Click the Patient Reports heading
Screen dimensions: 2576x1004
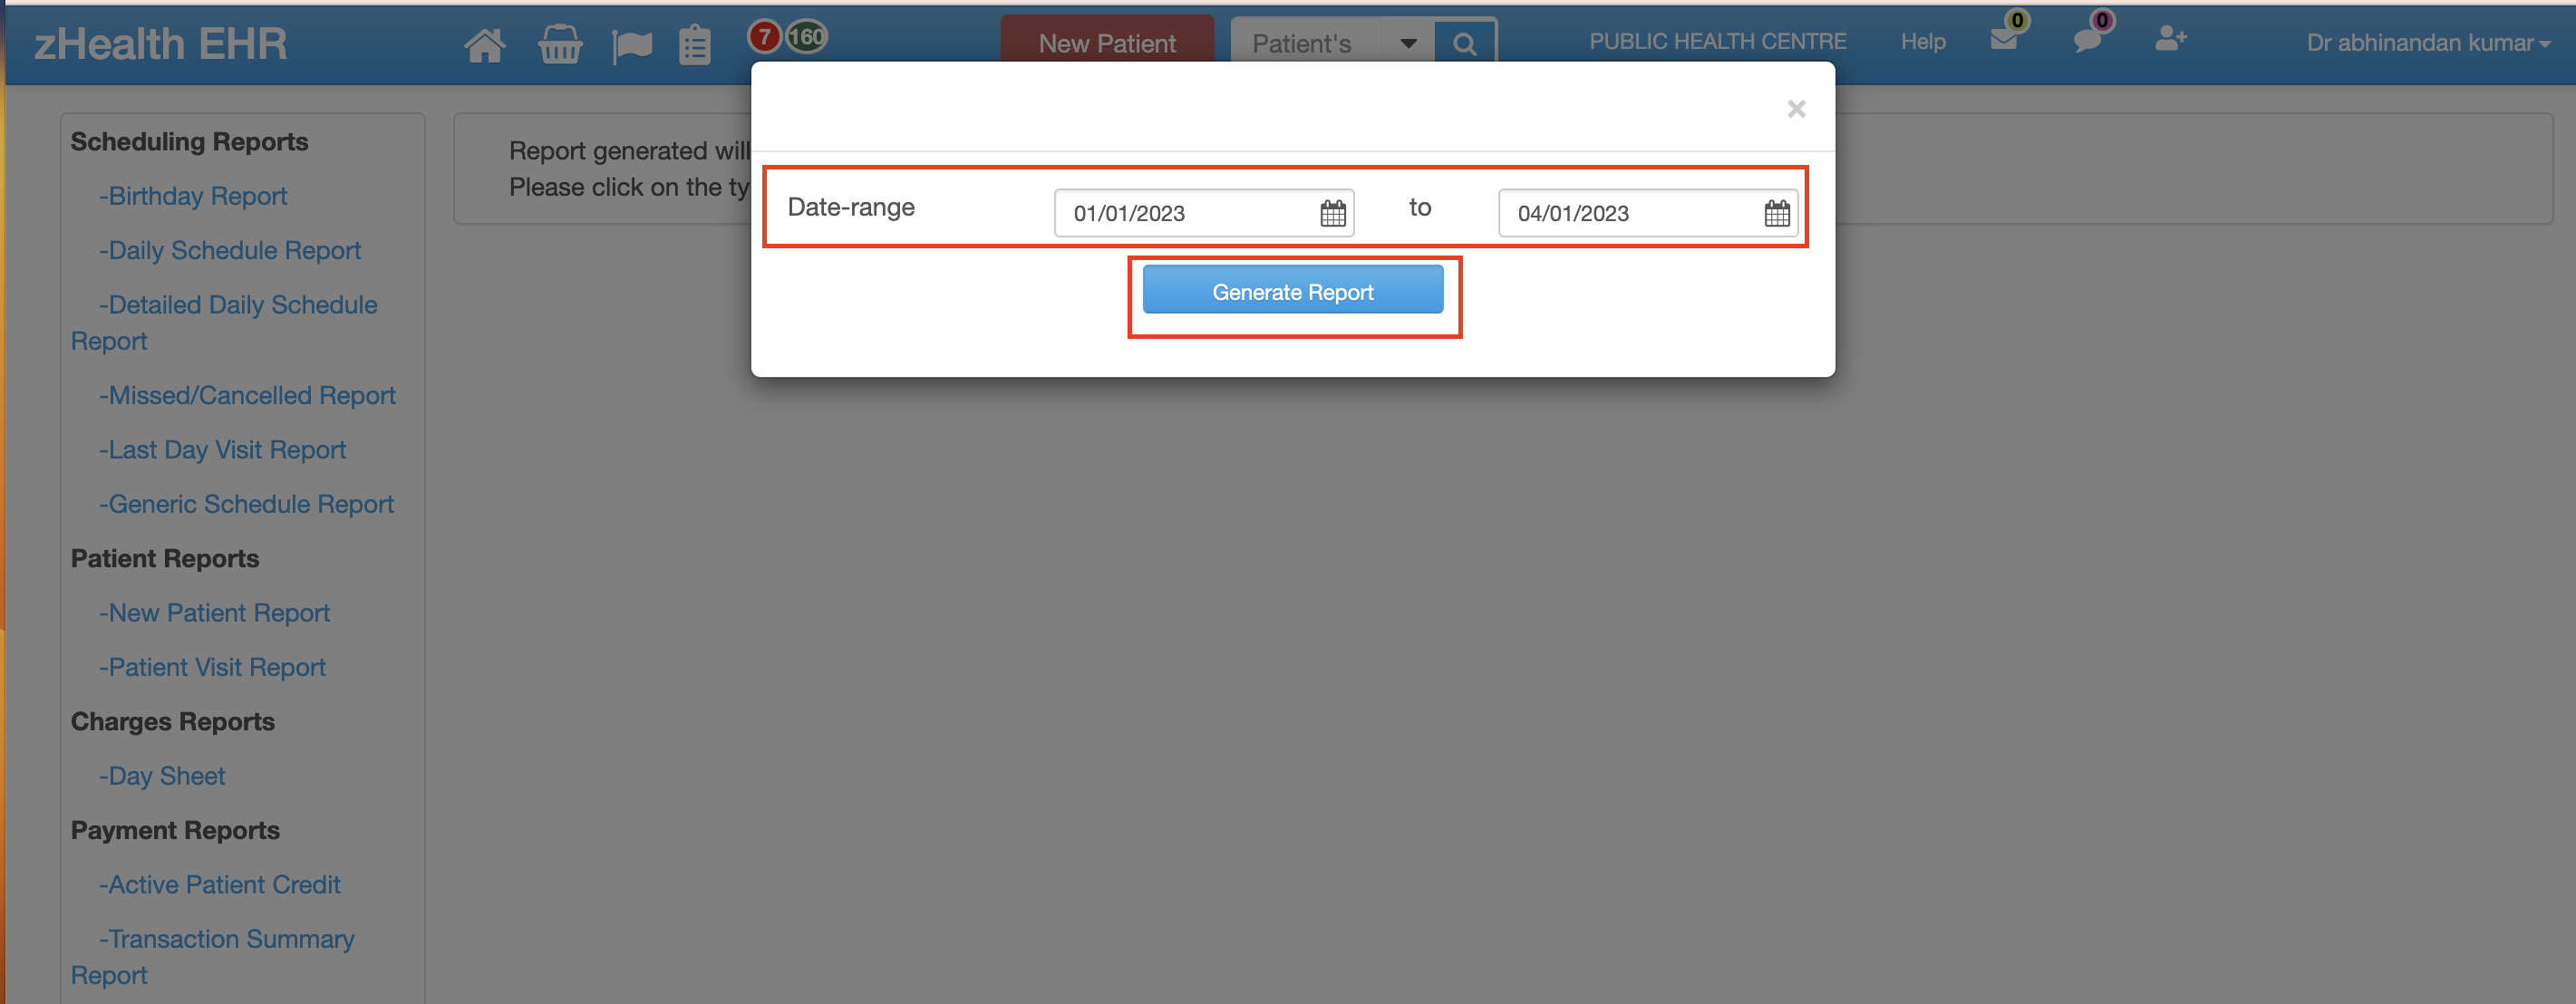(165, 559)
